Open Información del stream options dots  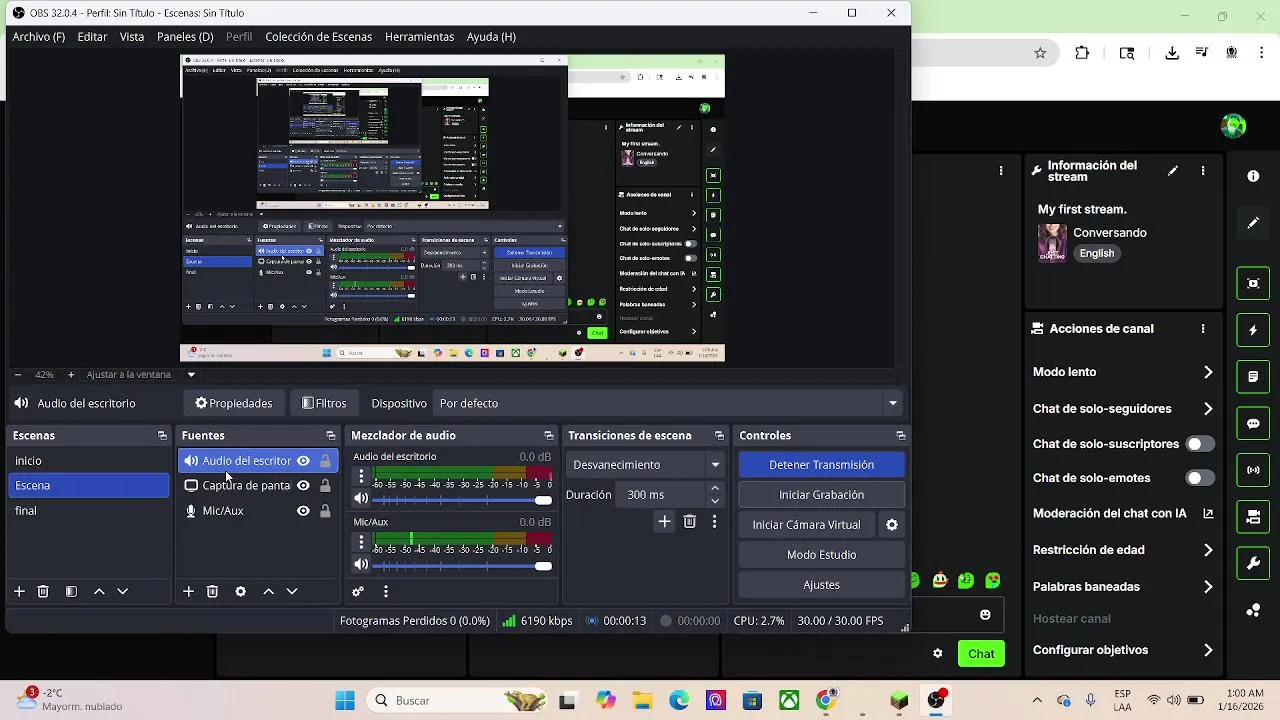point(1203,171)
